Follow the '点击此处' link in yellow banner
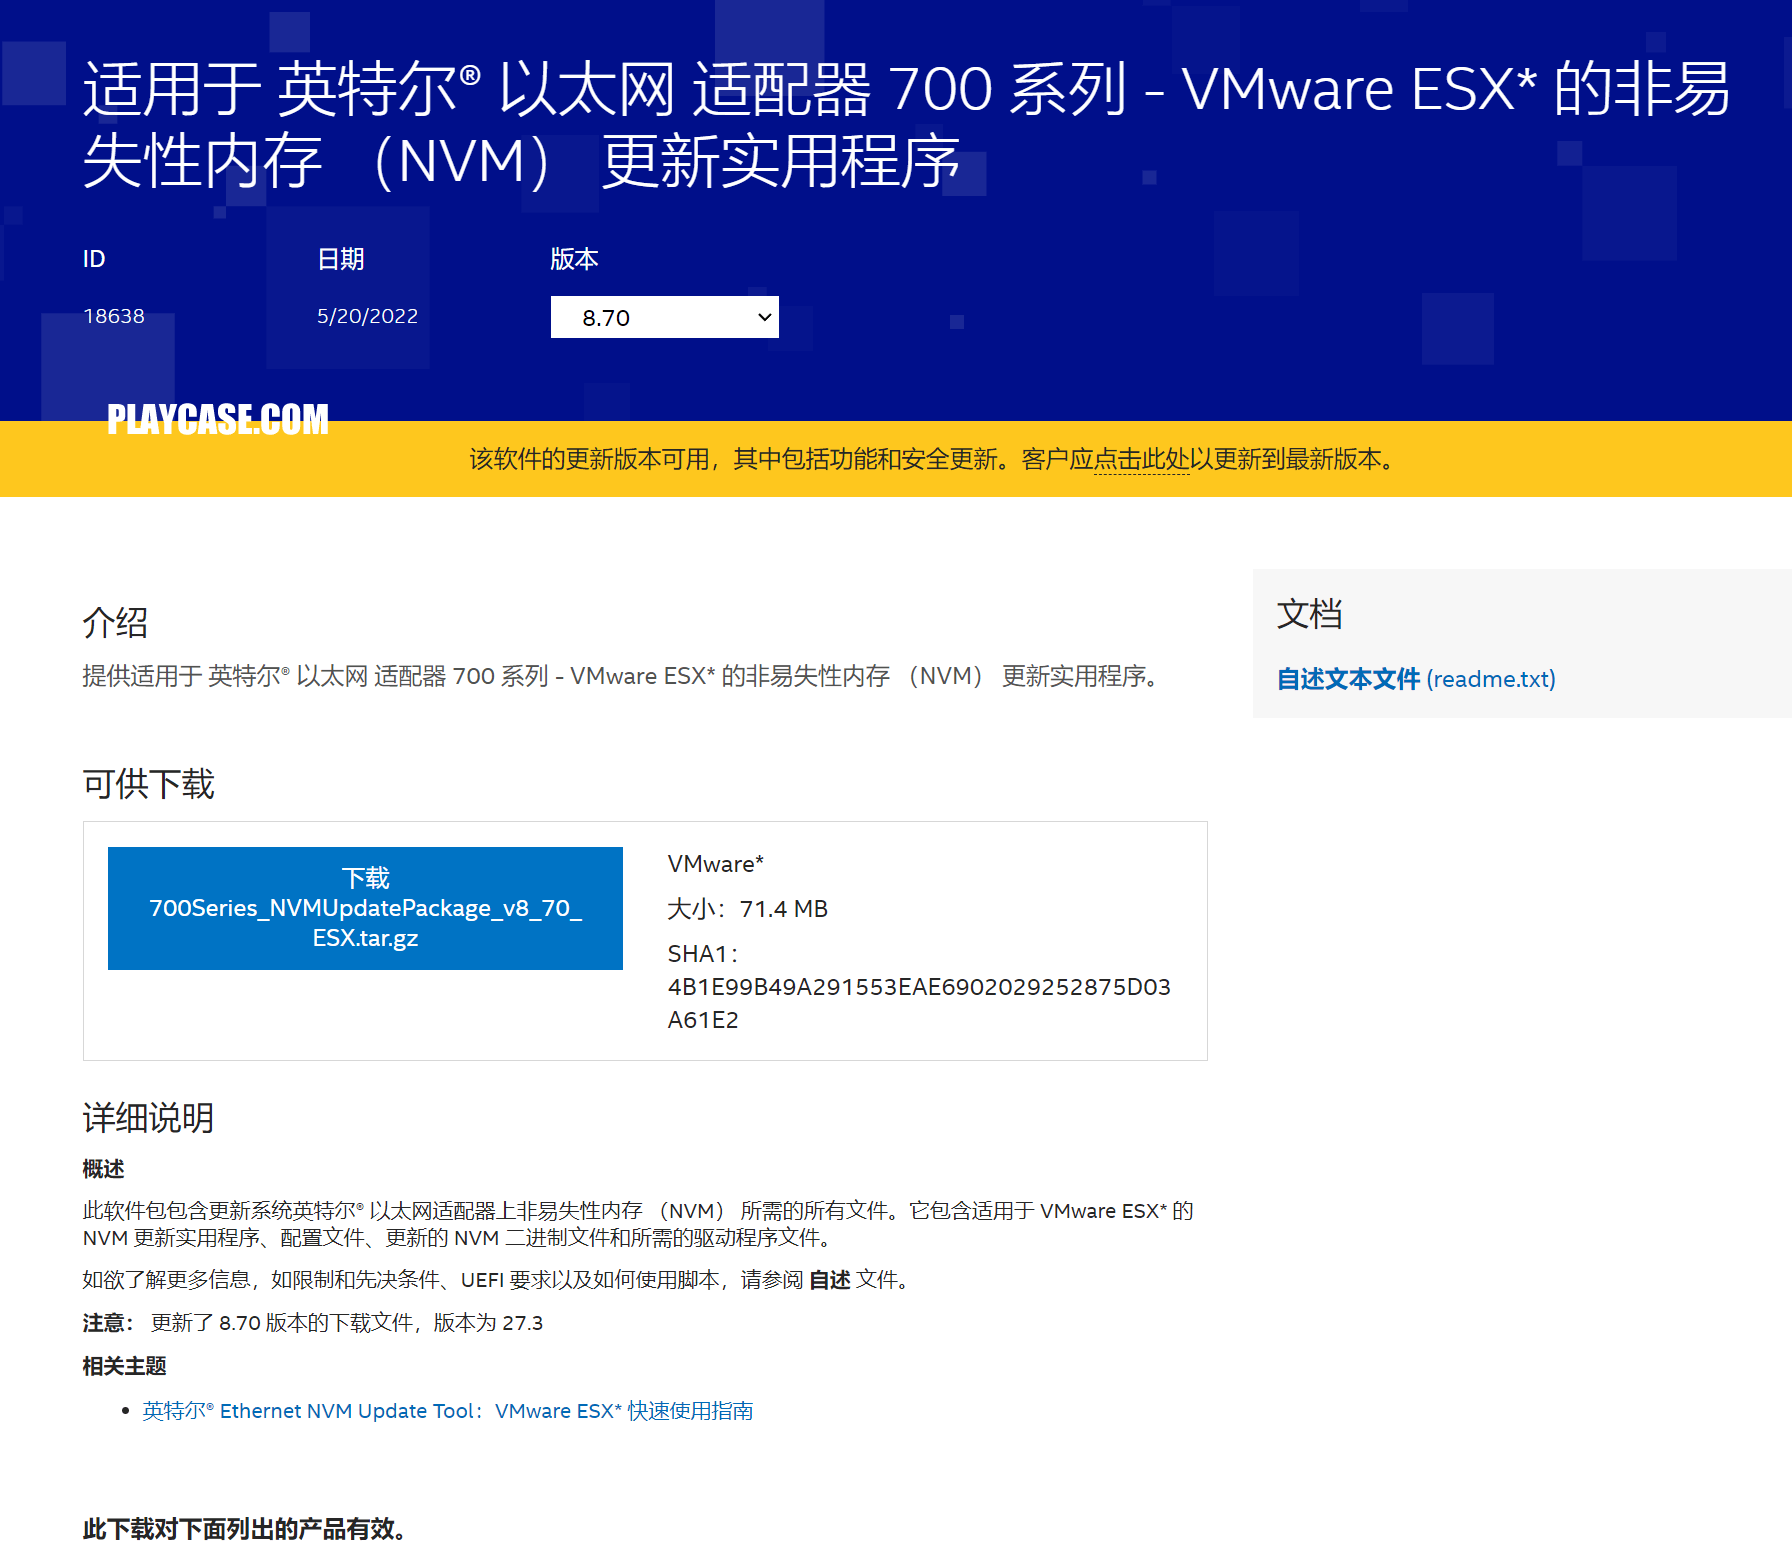The width and height of the screenshot is (1792, 1541). (x=1141, y=459)
